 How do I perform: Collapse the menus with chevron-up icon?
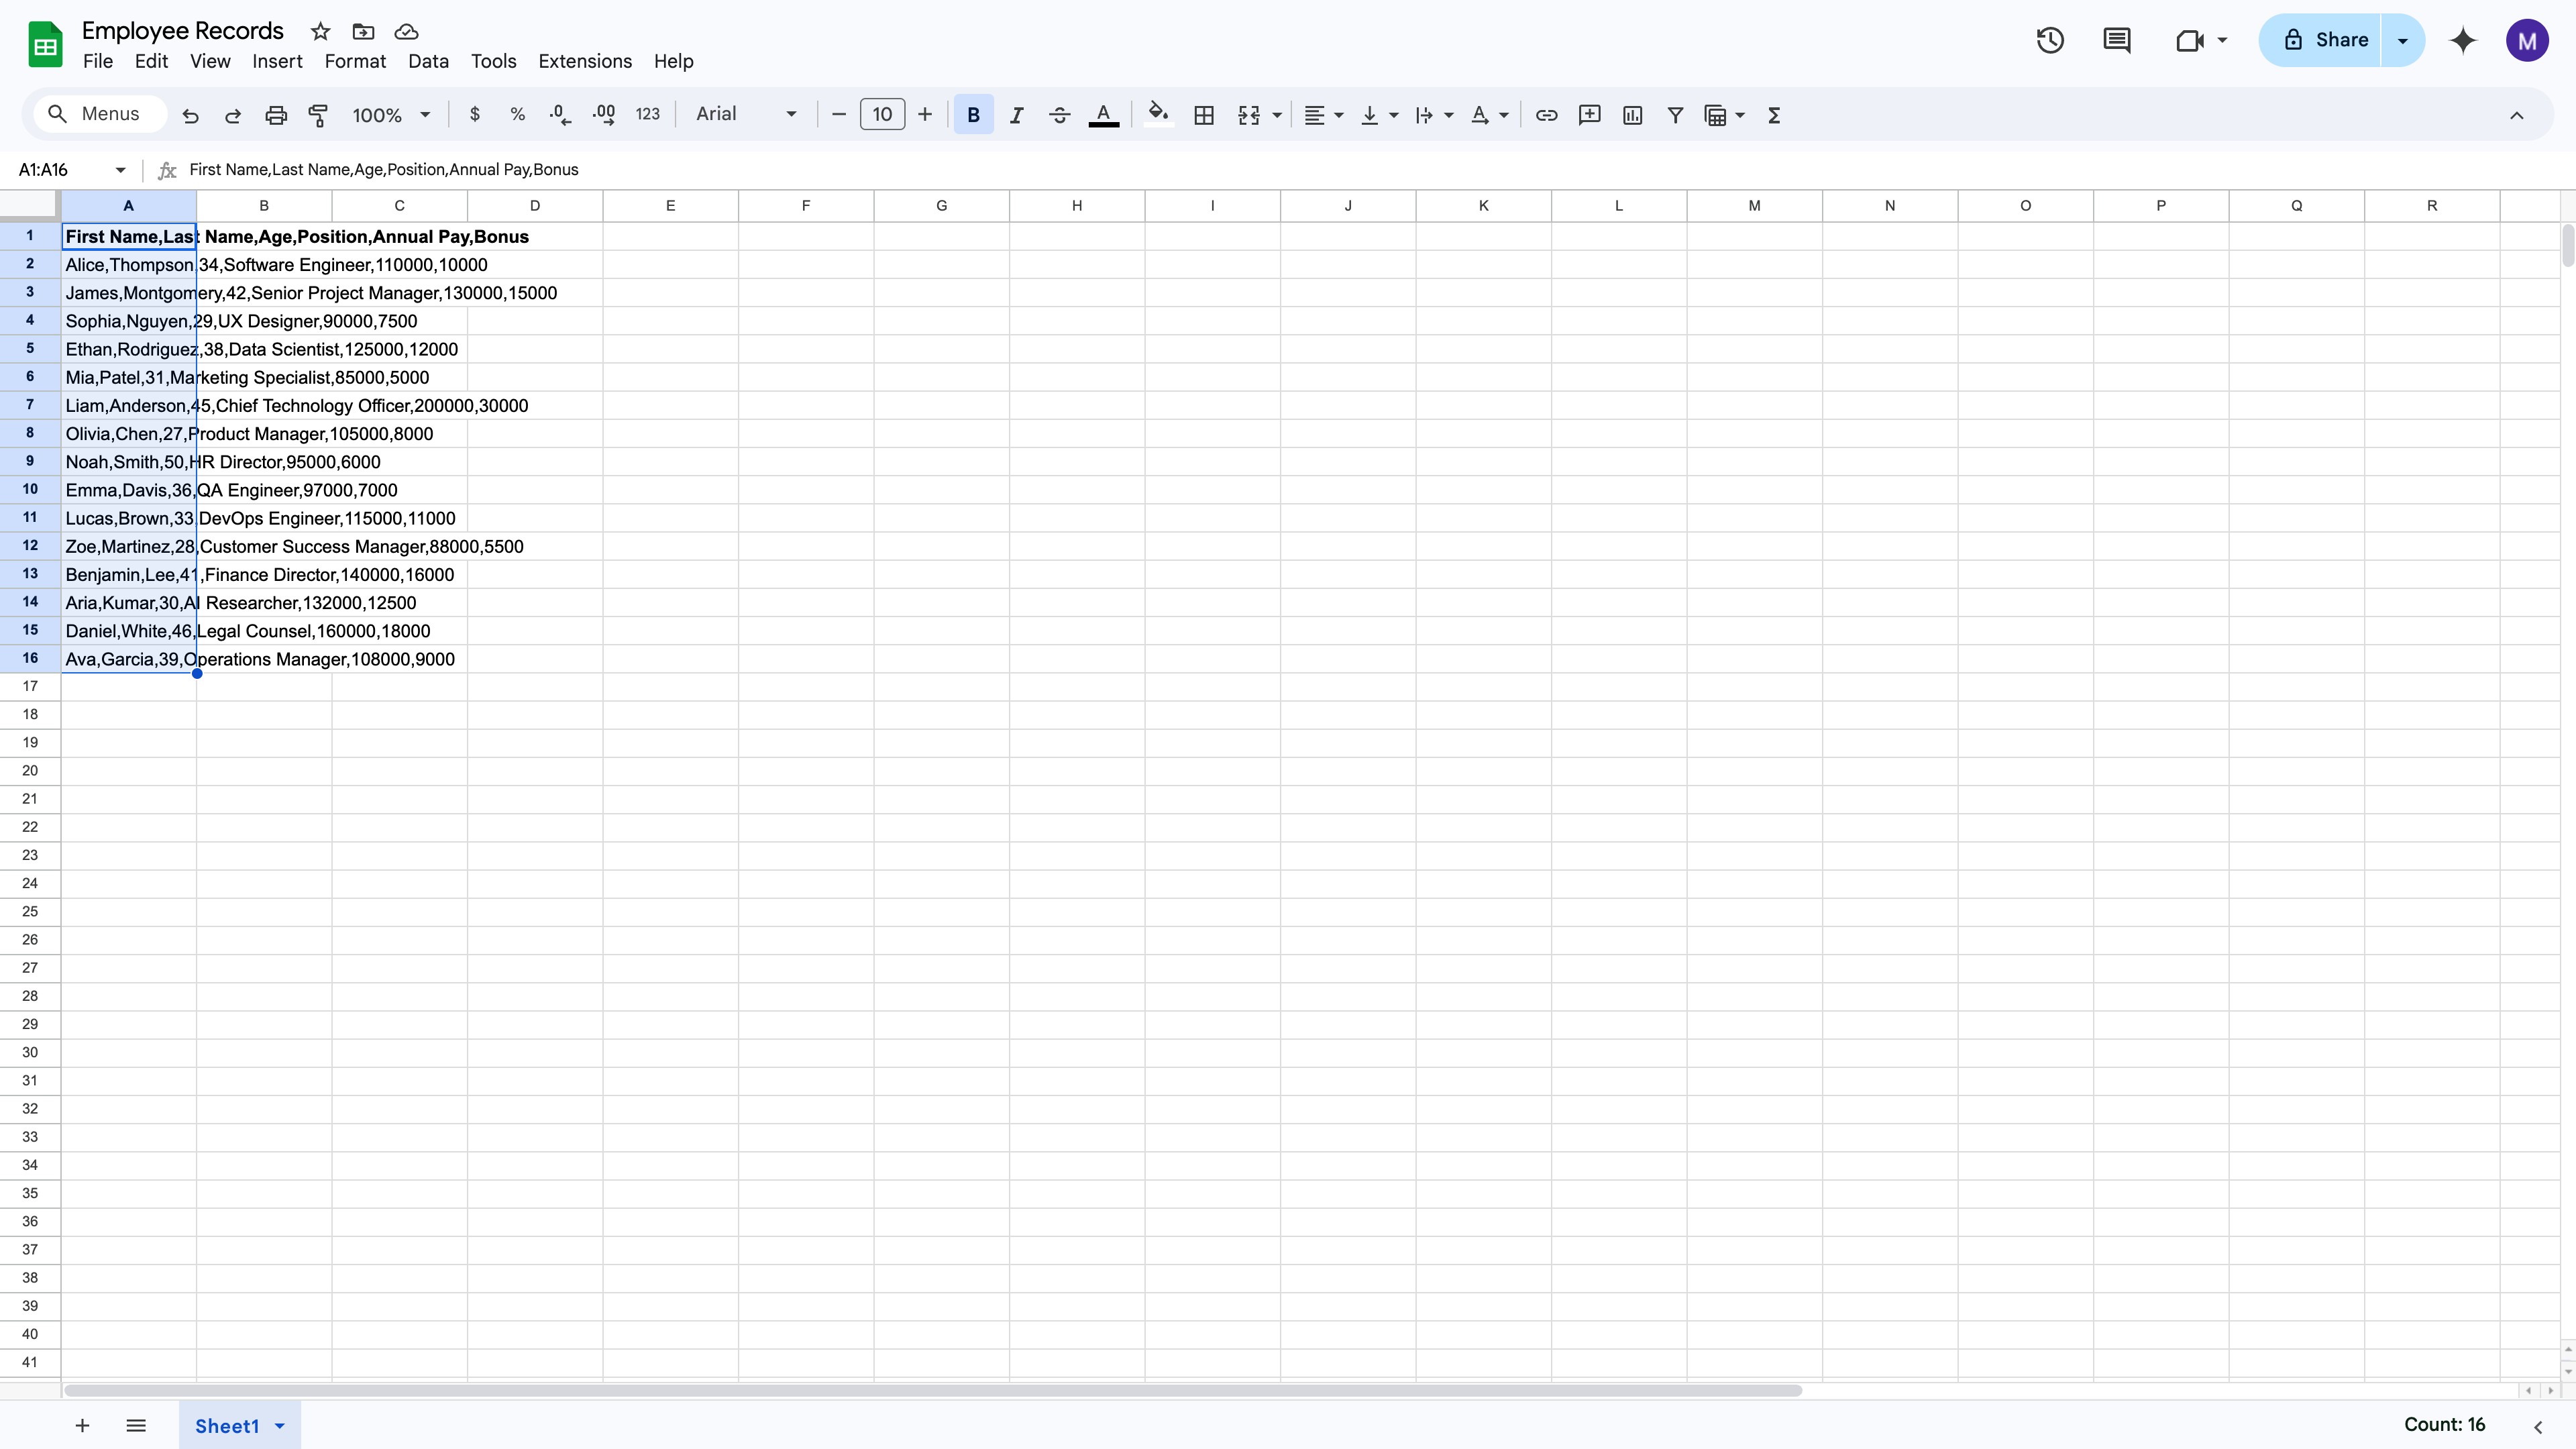click(2516, 115)
